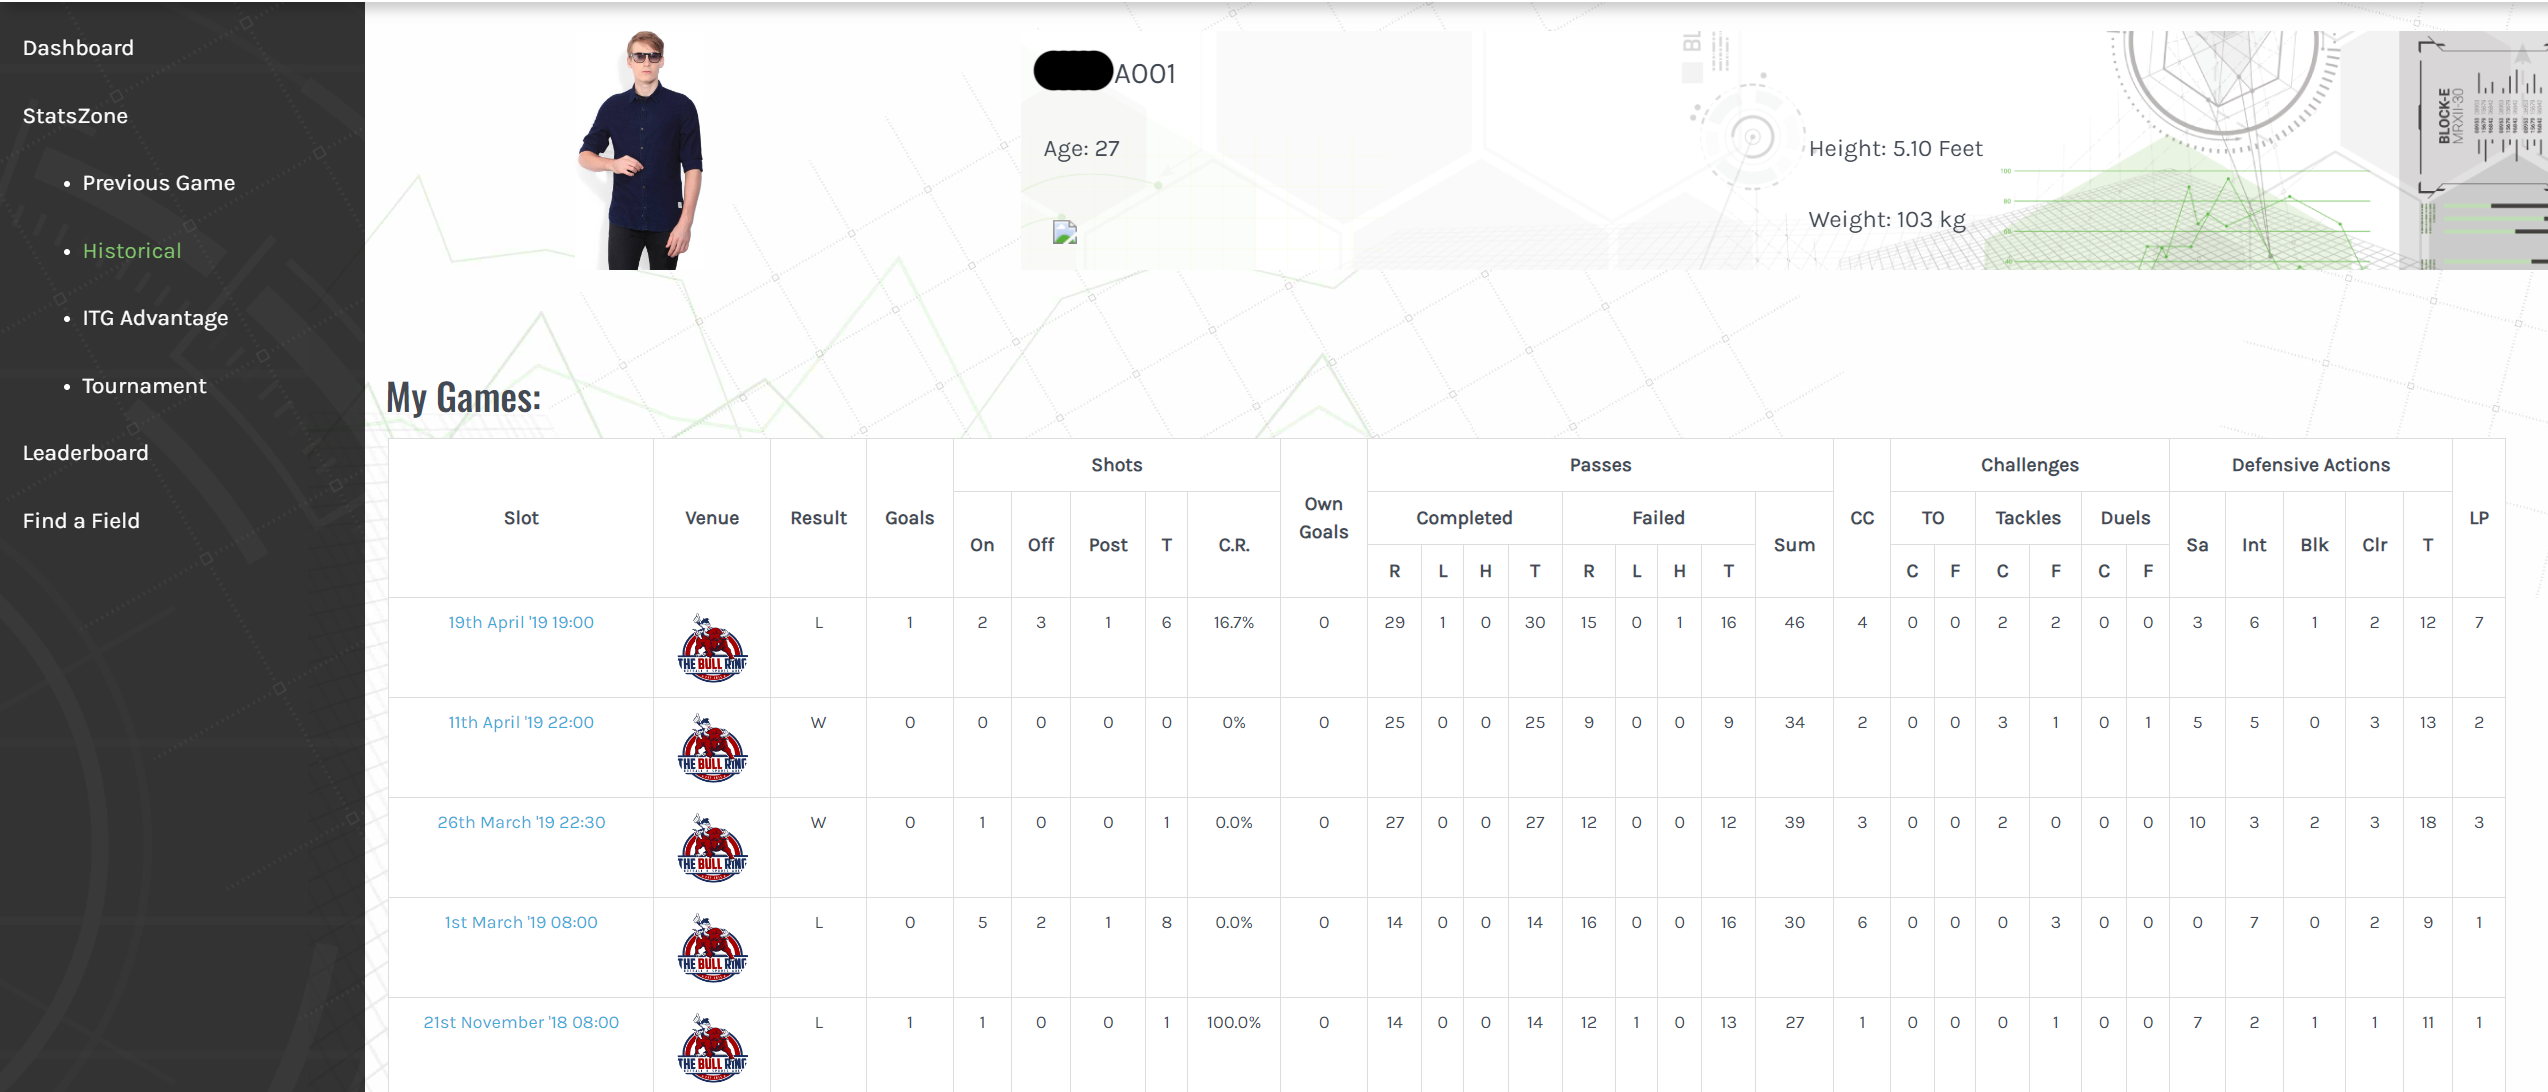The width and height of the screenshot is (2548, 1092).
Task: Select Historical in the sidebar
Action: tap(132, 251)
